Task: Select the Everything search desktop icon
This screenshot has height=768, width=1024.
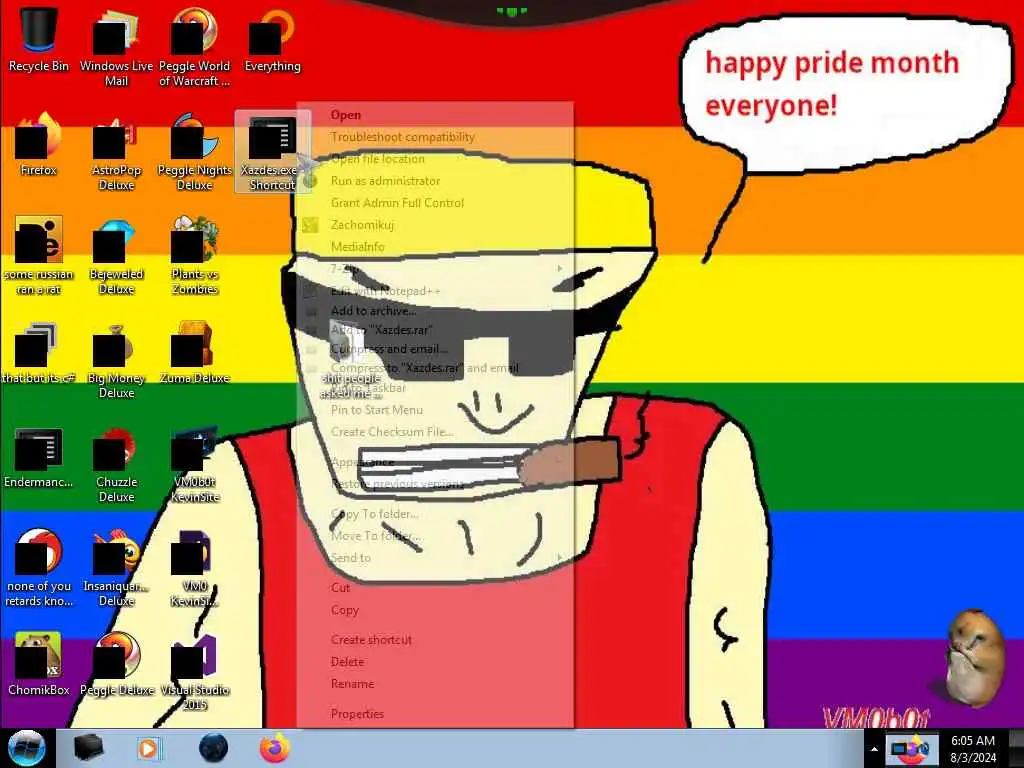Action: coord(272,38)
